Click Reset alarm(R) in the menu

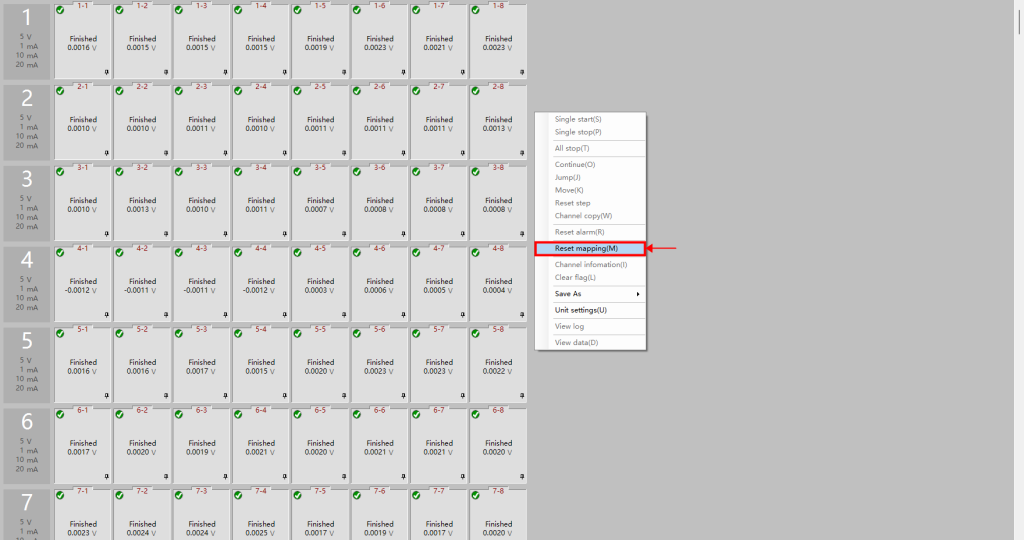[x=579, y=232]
